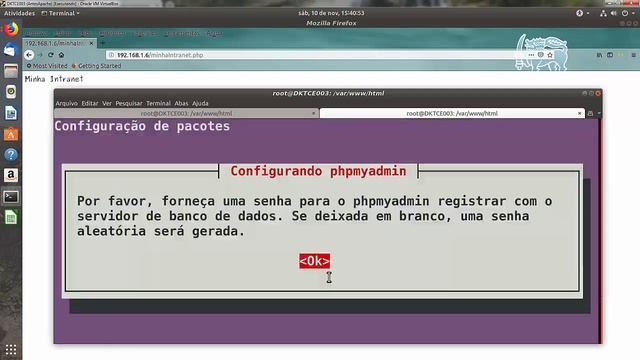Toggle Firefox sidebar icon
Viewport: 640px width, 360px height.
click(610, 55)
